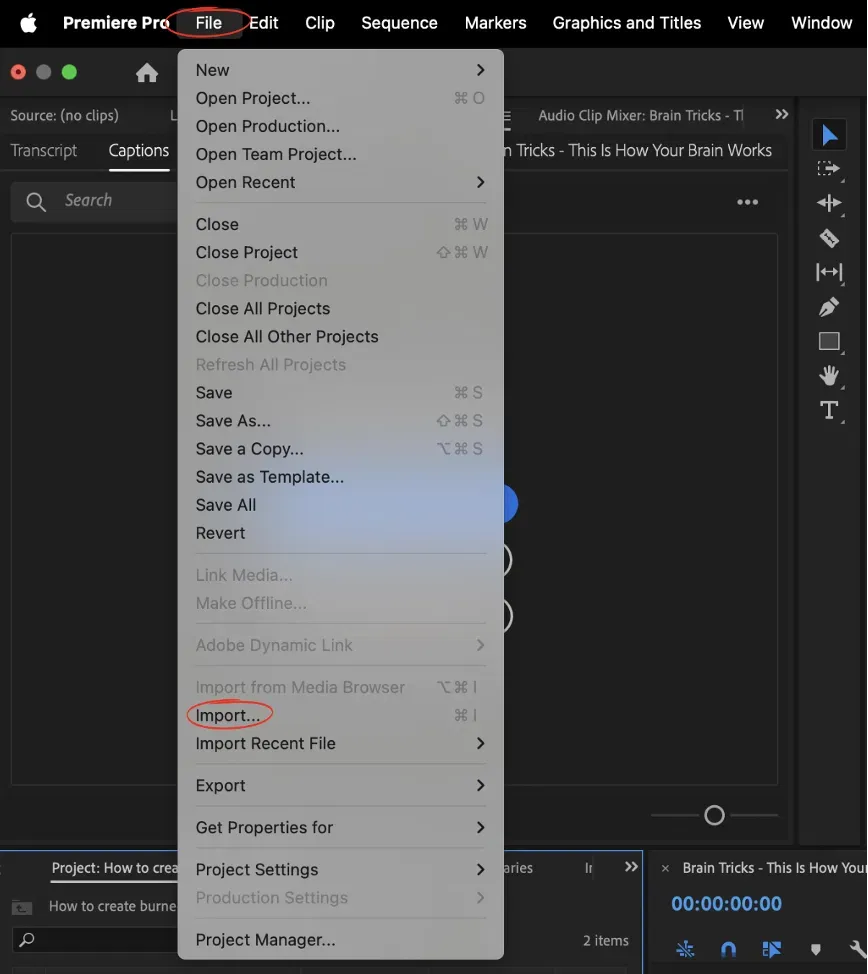Select the Selection arrow tool
The height and width of the screenshot is (974, 868).
click(x=829, y=135)
